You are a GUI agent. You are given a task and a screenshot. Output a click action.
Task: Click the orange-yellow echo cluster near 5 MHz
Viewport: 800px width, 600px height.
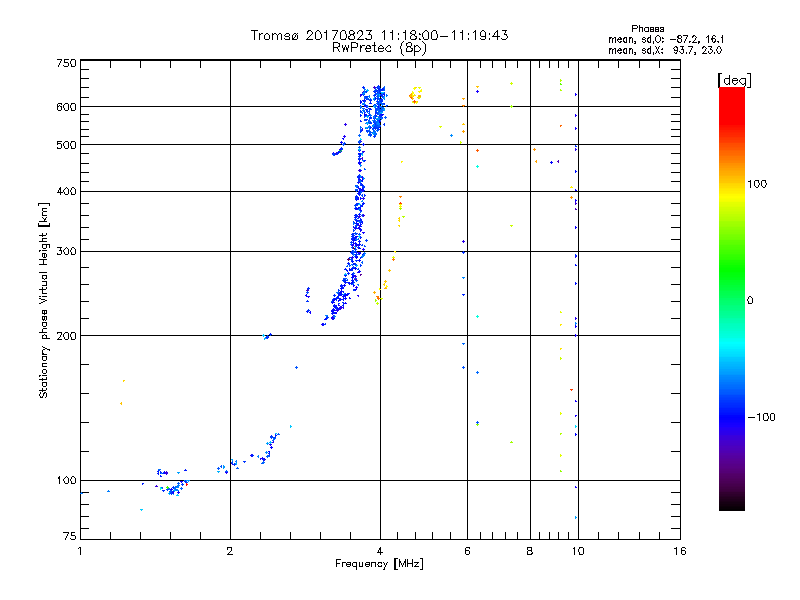coord(415,95)
